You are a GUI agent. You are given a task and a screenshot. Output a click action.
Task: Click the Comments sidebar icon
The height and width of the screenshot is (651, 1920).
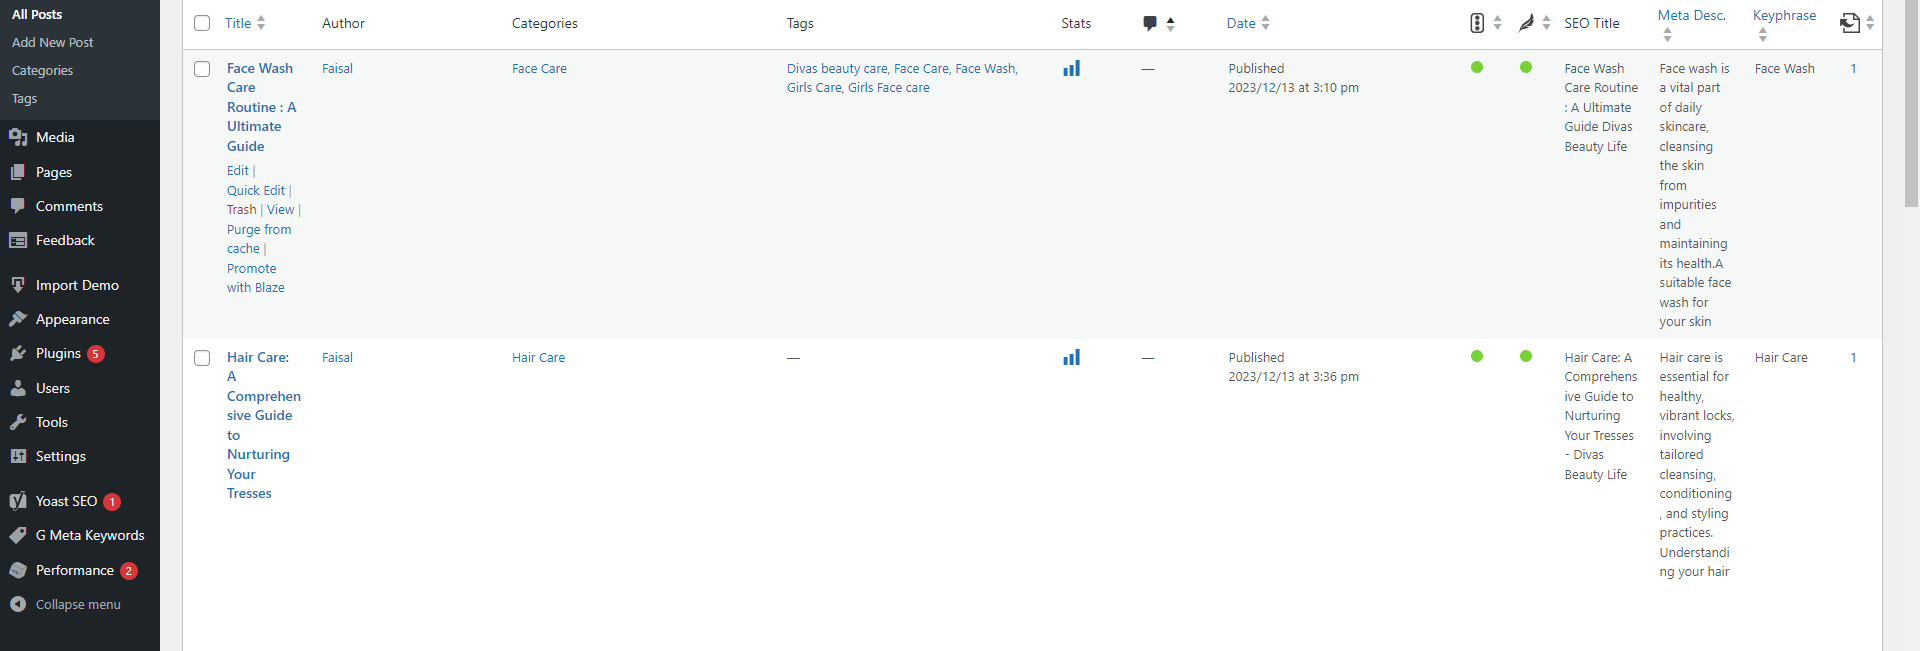click(18, 206)
